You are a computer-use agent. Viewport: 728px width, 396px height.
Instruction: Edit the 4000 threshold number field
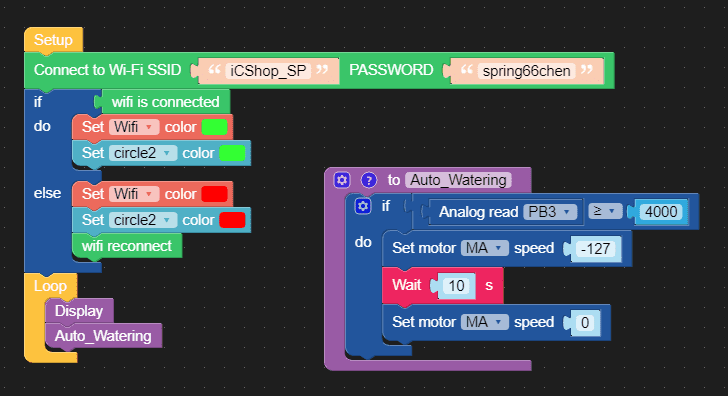661,212
